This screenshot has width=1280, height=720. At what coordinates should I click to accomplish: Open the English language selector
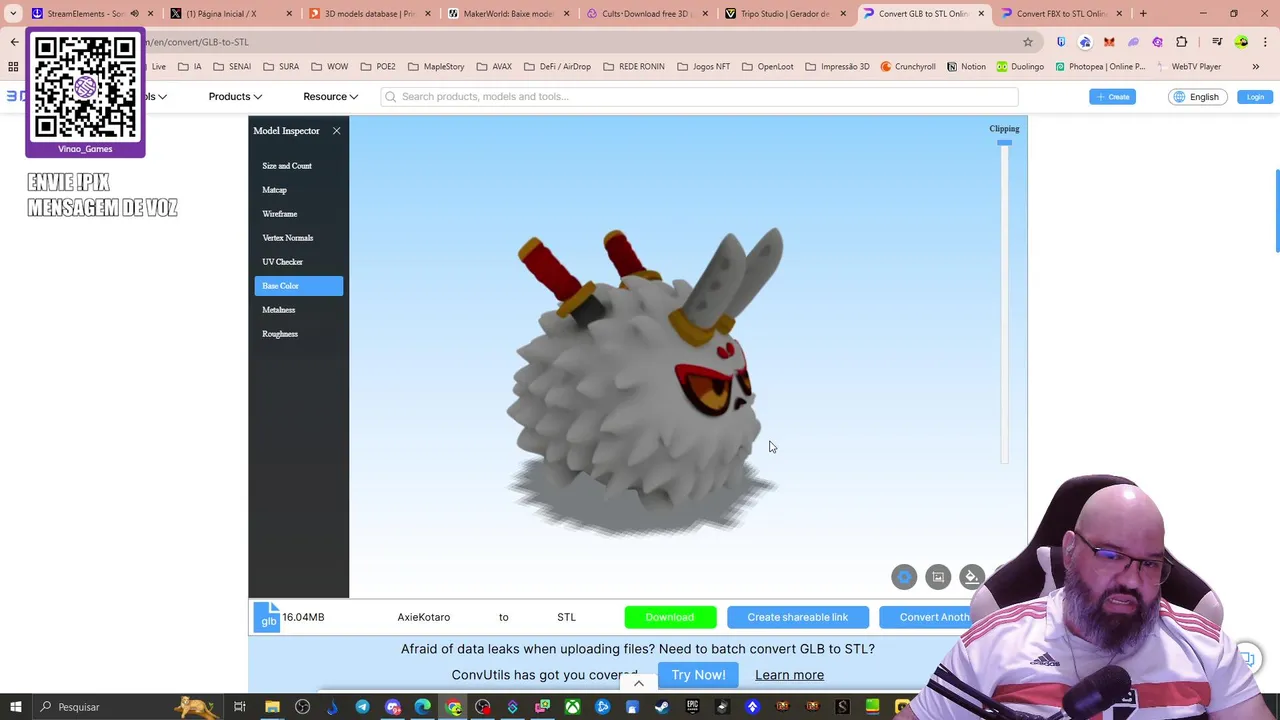pos(1197,97)
